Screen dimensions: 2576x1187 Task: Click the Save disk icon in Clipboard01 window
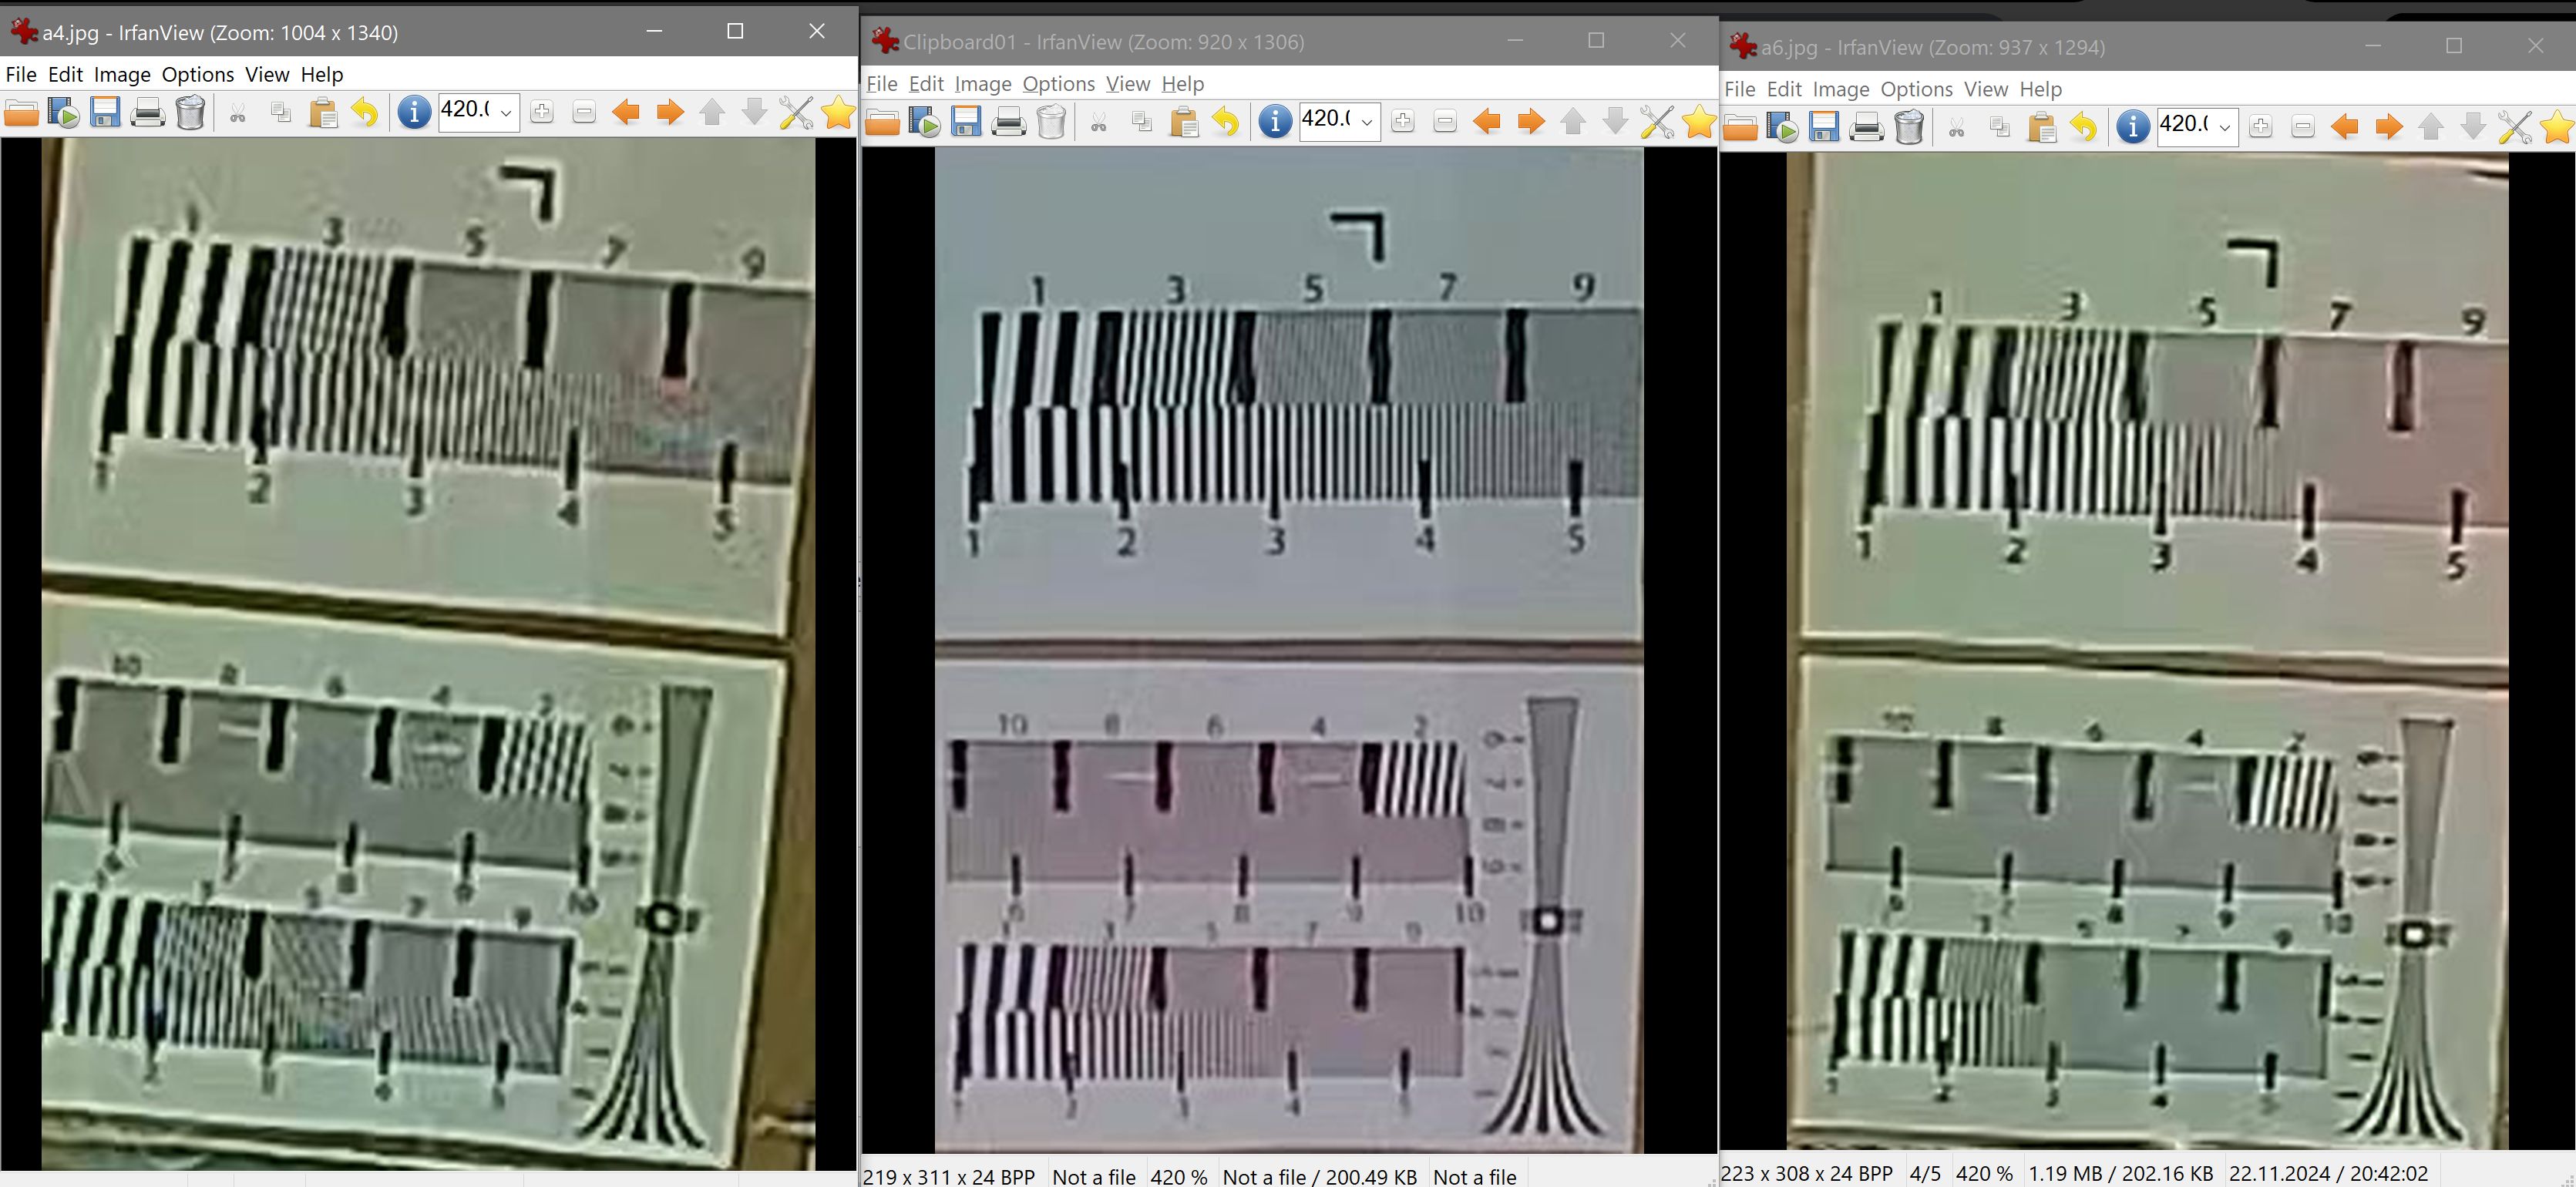coord(966,122)
